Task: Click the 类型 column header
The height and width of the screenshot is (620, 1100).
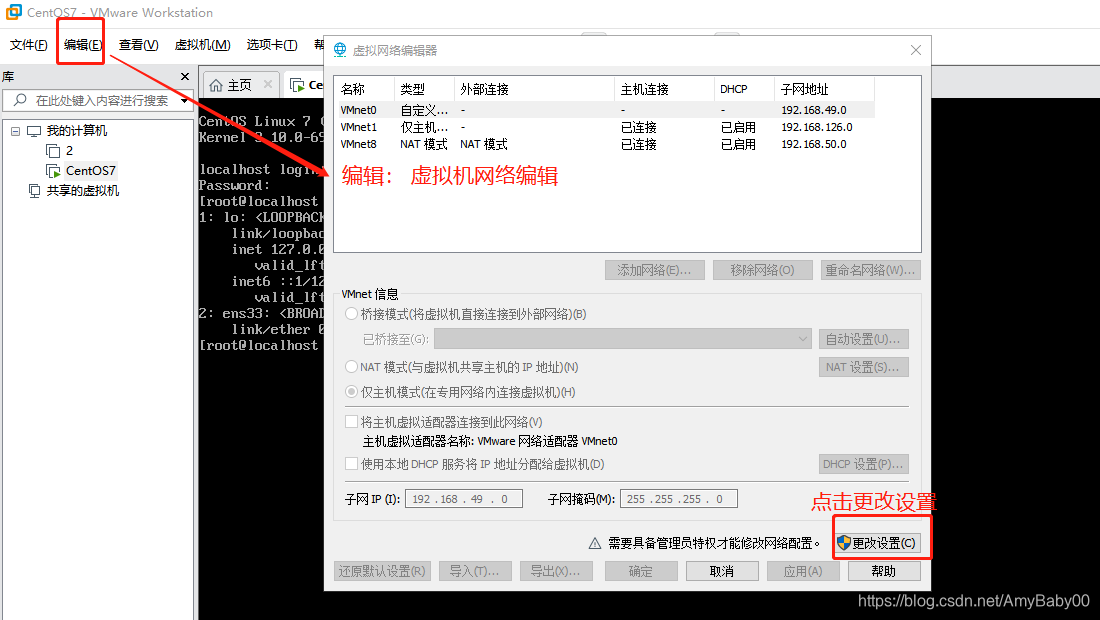Action: 424,89
